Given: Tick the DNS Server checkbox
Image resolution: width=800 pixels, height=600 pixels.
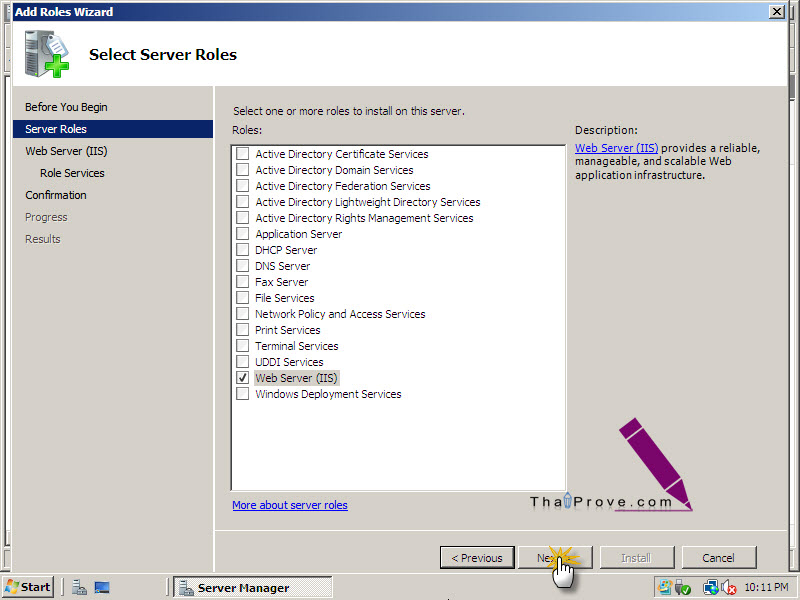Looking at the screenshot, I should tap(243, 266).
